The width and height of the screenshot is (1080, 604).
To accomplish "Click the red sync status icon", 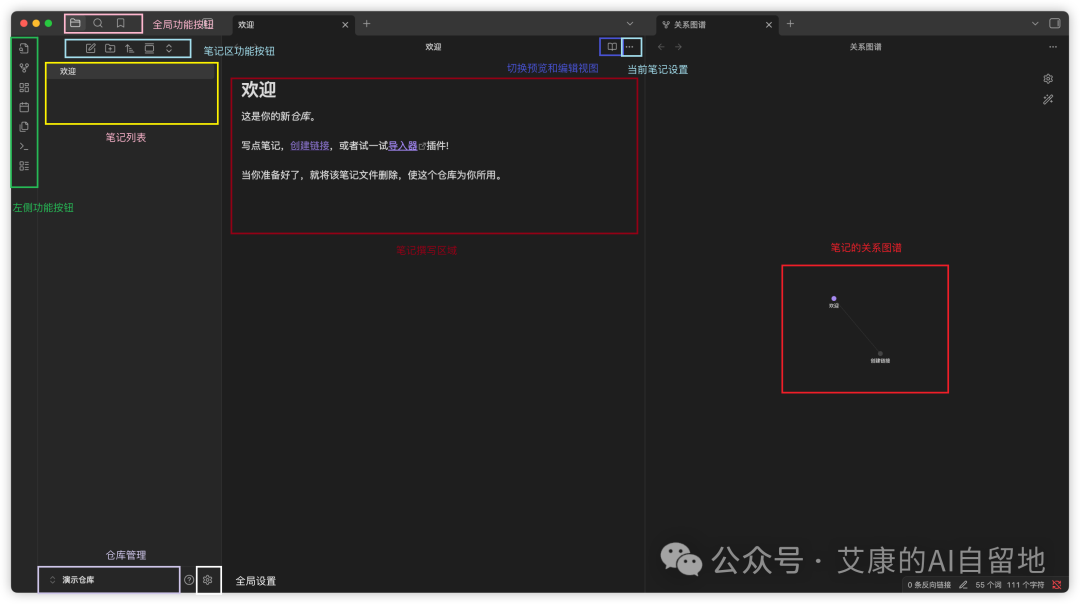I will 1057,585.
